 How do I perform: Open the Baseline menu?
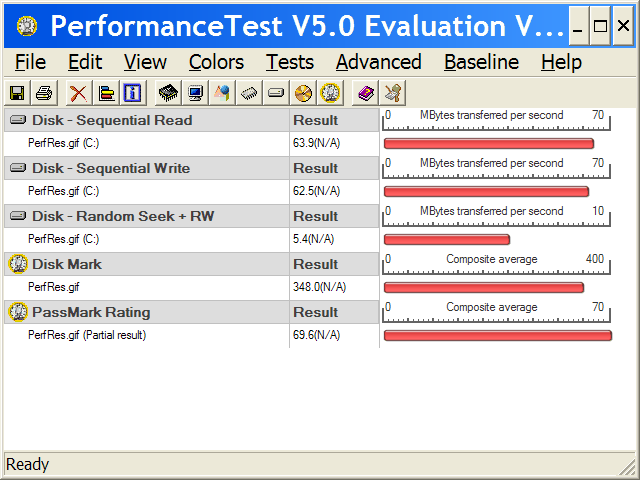pos(482,62)
